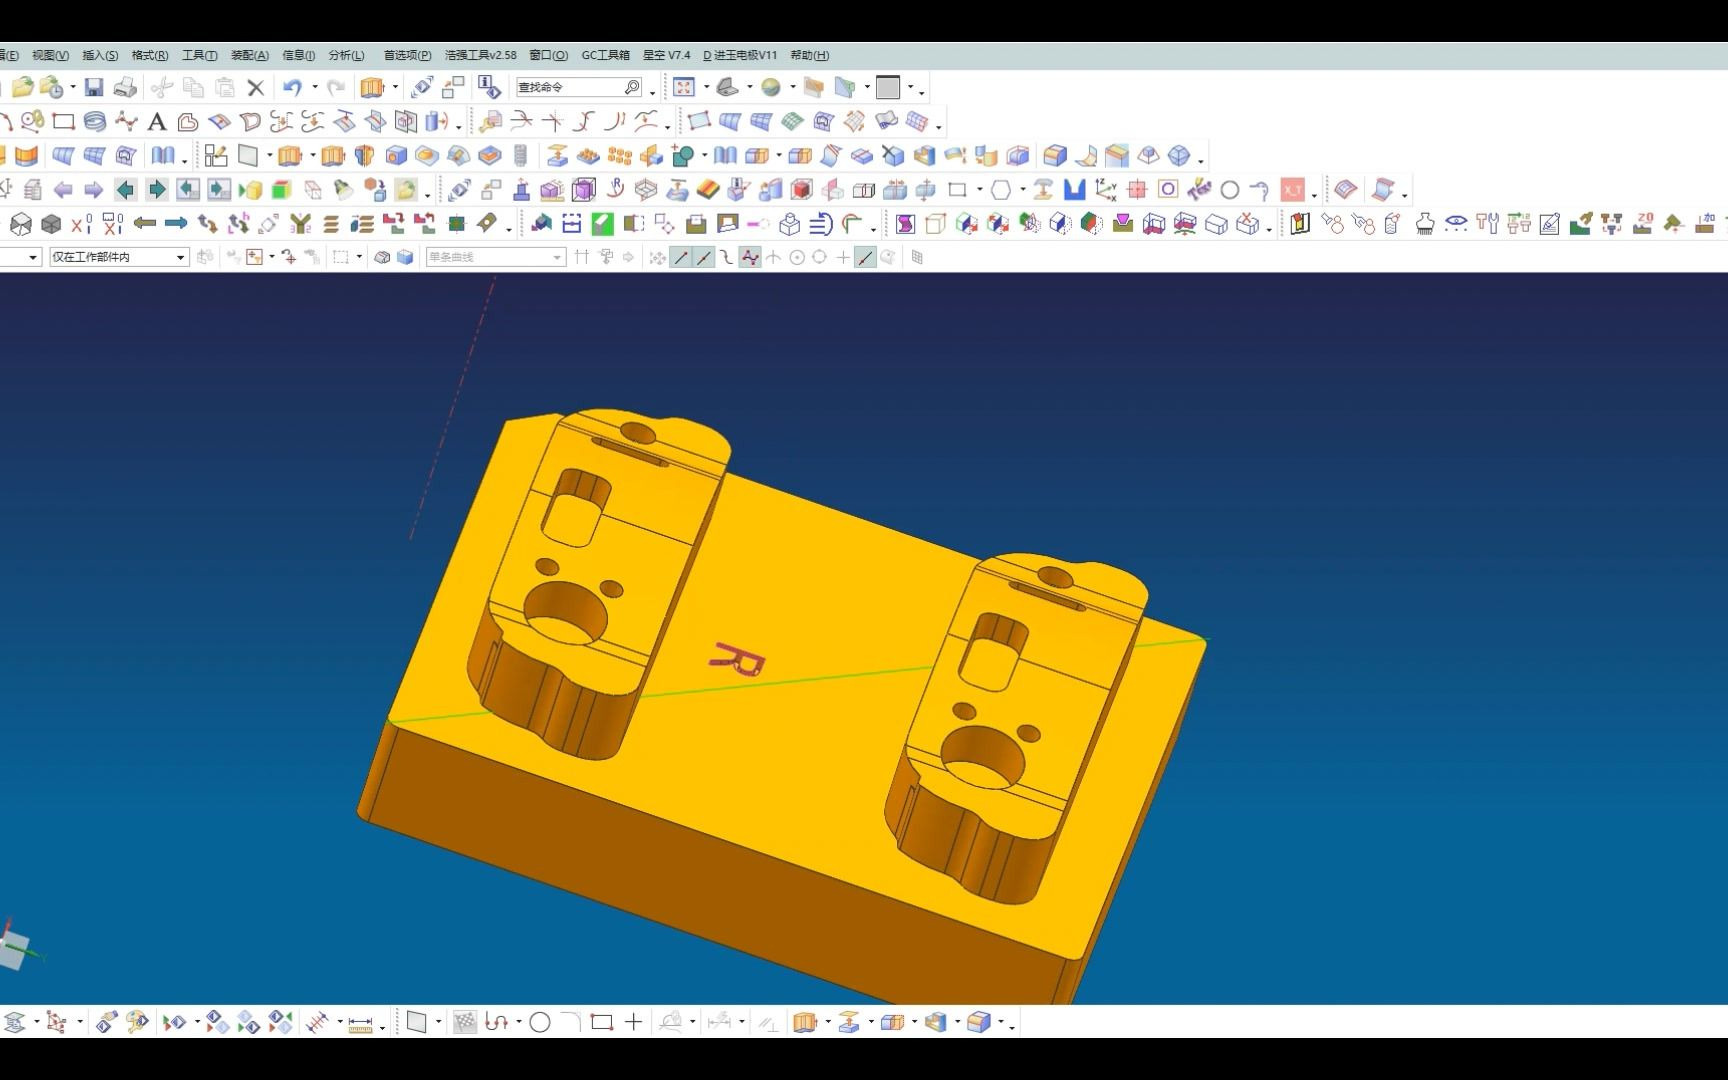Viewport: 1728px width, 1080px height.
Task: Click the Copy icon in the top toolbar
Action: tap(193, 87)
